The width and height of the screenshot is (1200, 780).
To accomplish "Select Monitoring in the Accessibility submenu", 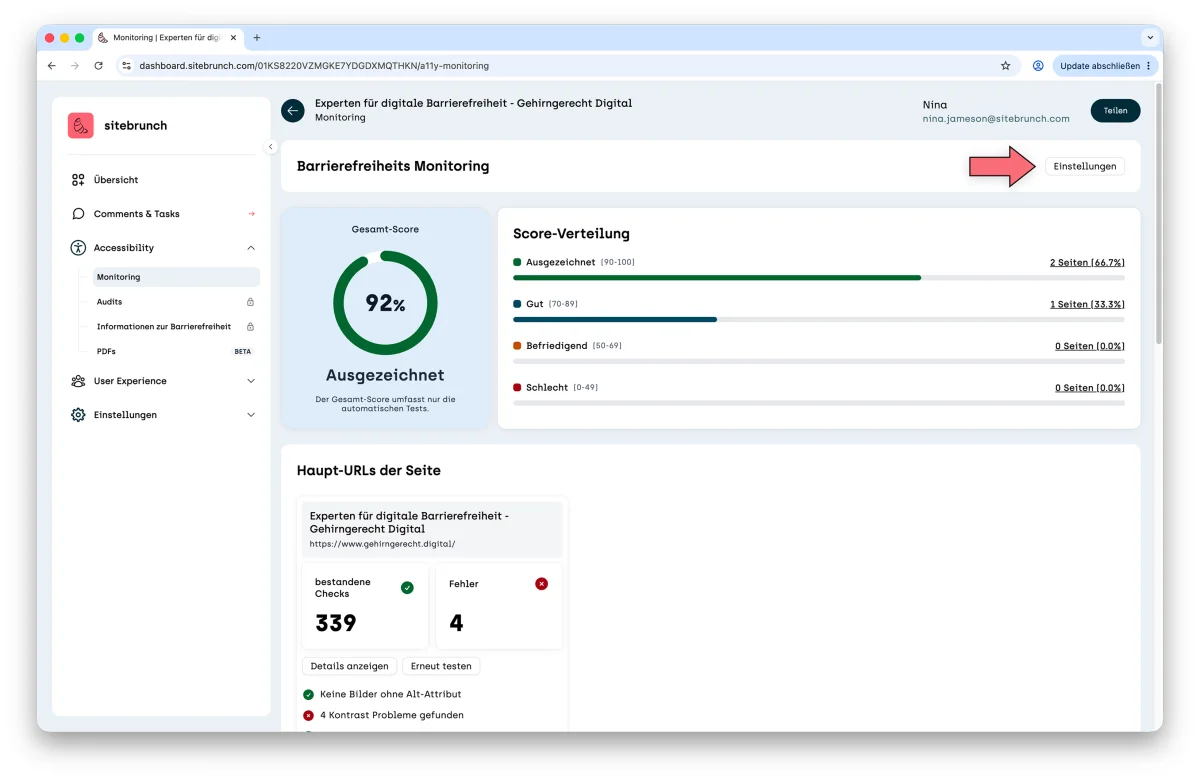I will 176,277.
